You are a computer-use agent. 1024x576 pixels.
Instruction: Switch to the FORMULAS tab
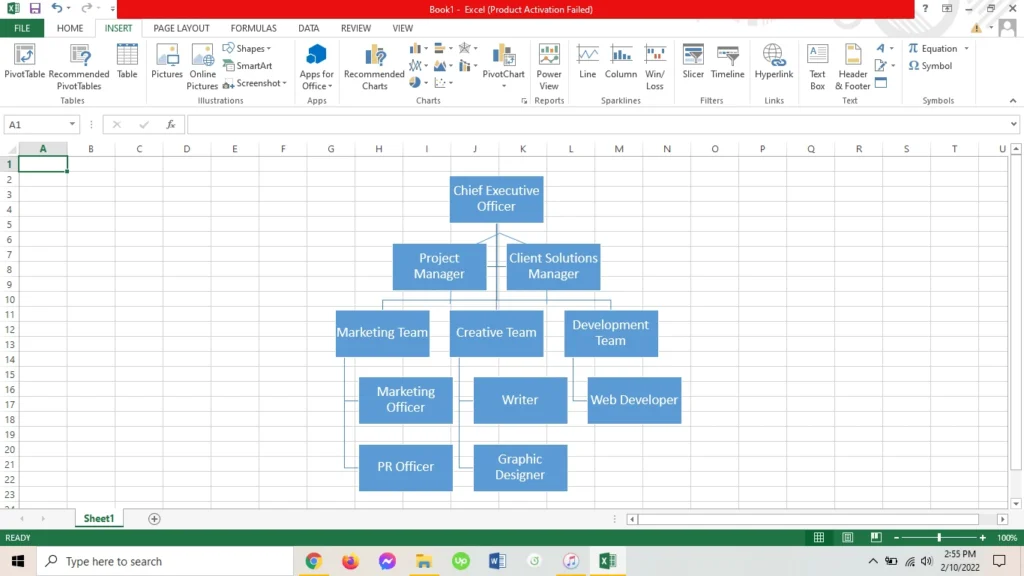253,28
